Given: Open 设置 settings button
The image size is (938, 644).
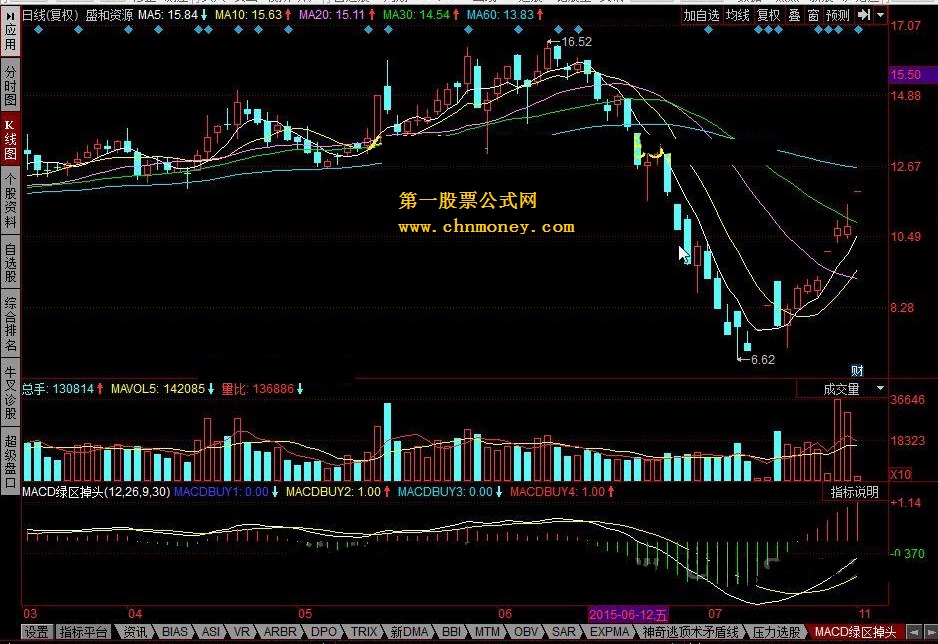Looking at the screenshot, I should 36,631.
